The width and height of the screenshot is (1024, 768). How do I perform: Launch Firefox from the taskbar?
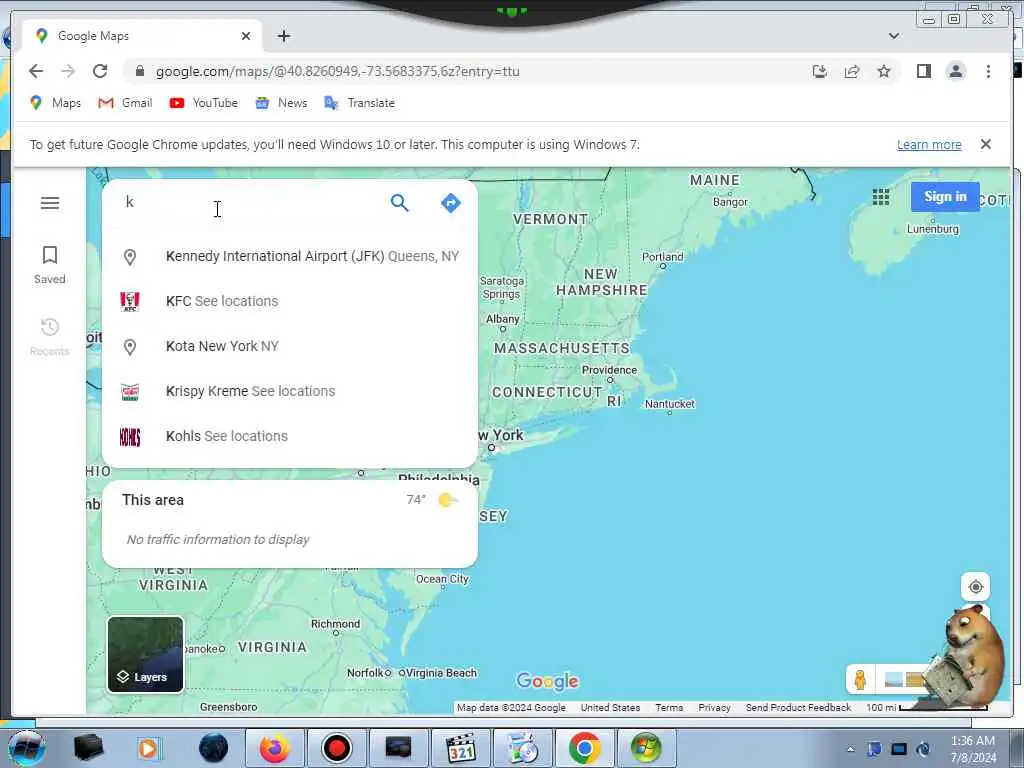(274, 748)
